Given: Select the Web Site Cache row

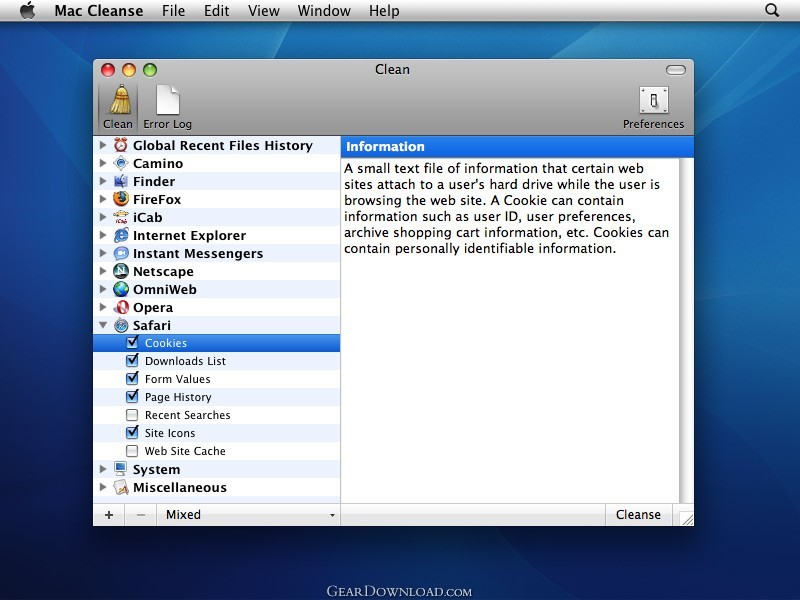Looking at the screenshot, I should click(x=217, y=451).
